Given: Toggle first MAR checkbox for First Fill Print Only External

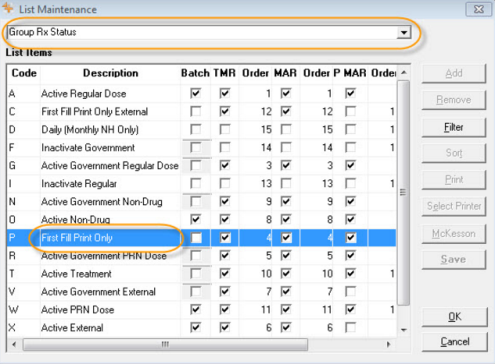Looking at the screenshot, I should tap(286, 111).
